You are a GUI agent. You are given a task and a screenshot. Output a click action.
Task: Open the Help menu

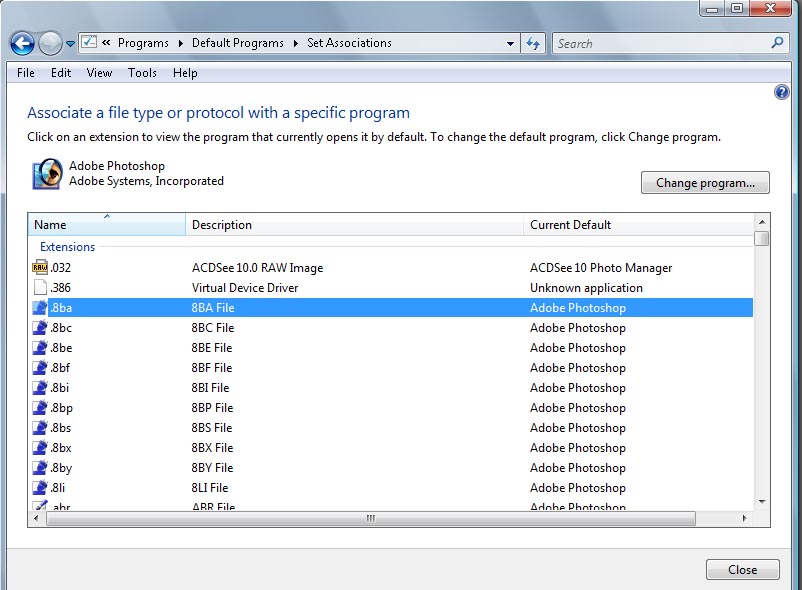click(x=185, y=73)
